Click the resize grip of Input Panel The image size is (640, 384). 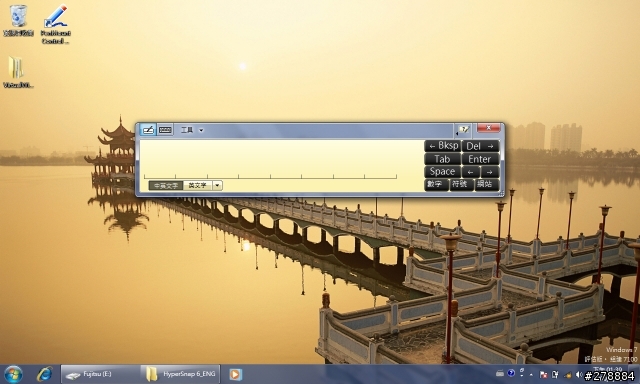point(502,193)
